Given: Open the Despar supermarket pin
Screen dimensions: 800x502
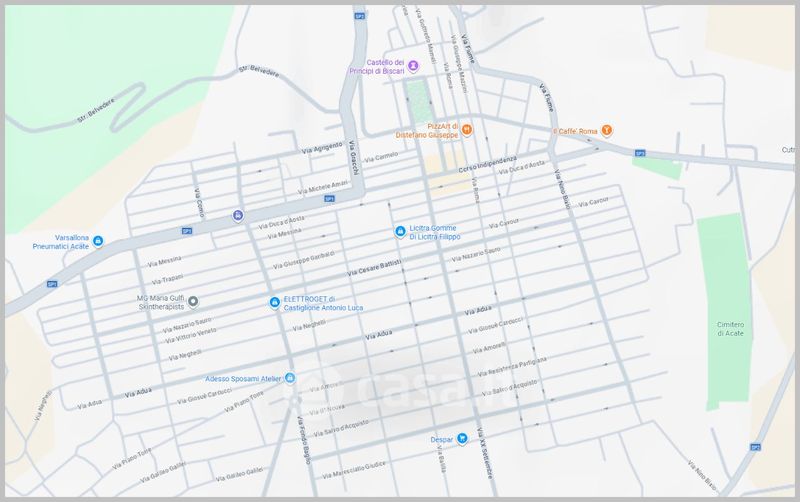Looking at the screenshot, I should point(463,438).
